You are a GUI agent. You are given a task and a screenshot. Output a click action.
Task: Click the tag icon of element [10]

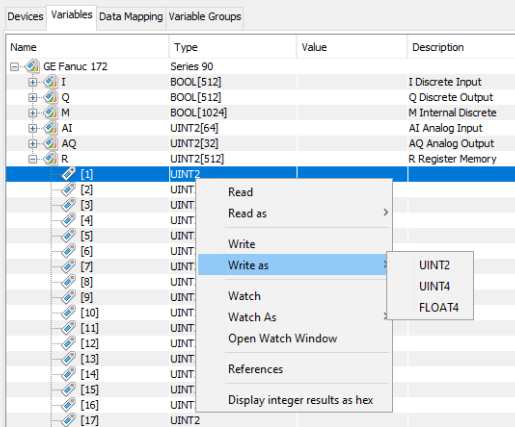click(69, 313)
